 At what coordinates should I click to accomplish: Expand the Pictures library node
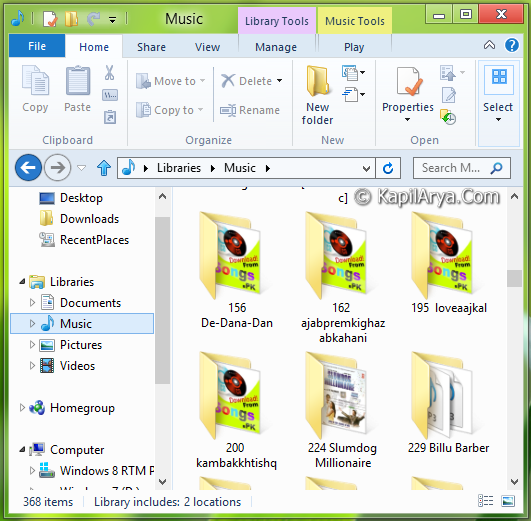pos(32,345)
